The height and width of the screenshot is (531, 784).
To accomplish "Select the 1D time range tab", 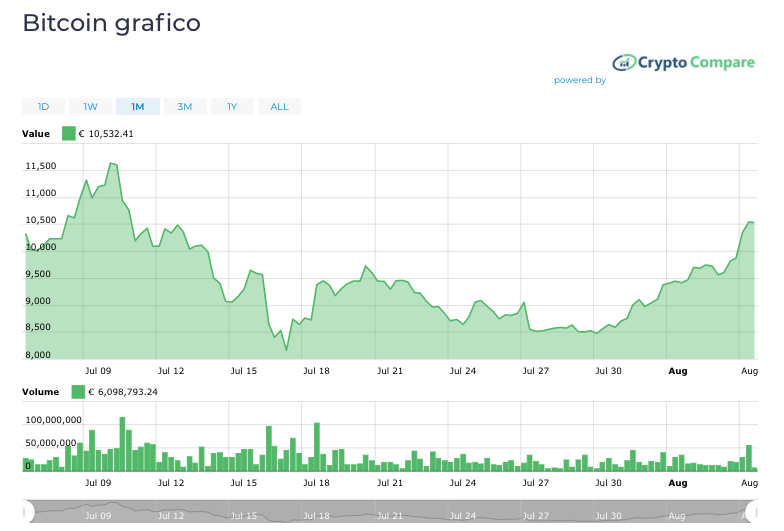I will (44, 106).
